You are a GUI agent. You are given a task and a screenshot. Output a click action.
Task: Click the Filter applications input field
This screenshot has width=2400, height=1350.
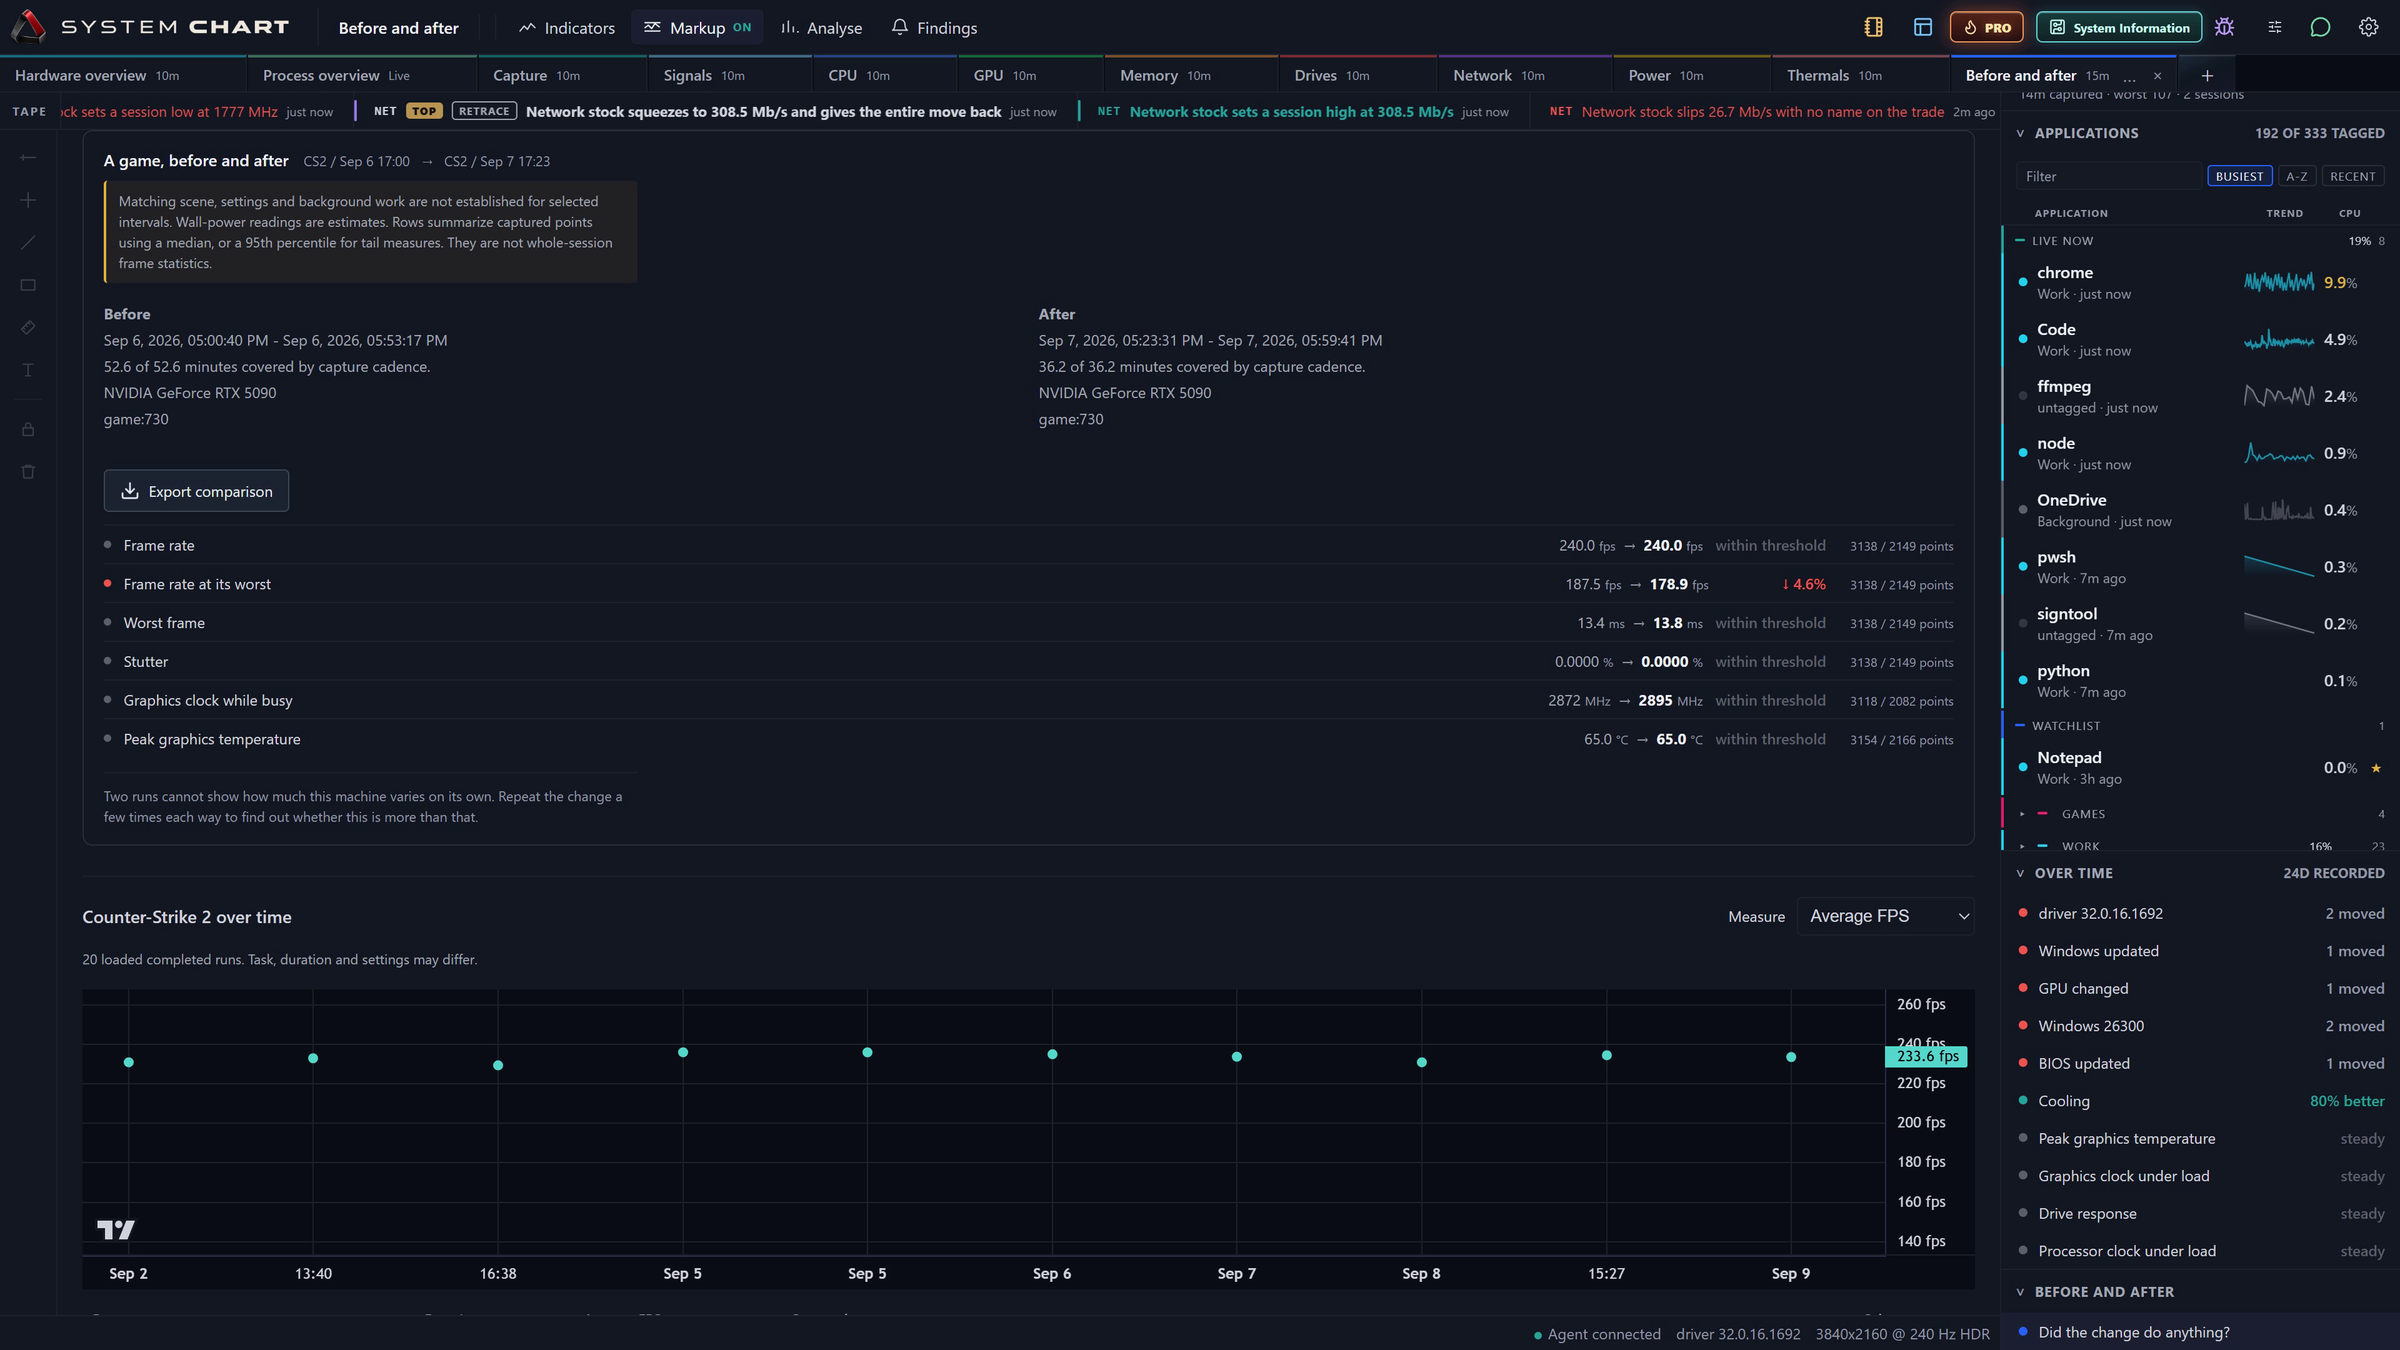(x=2108, y=176)
